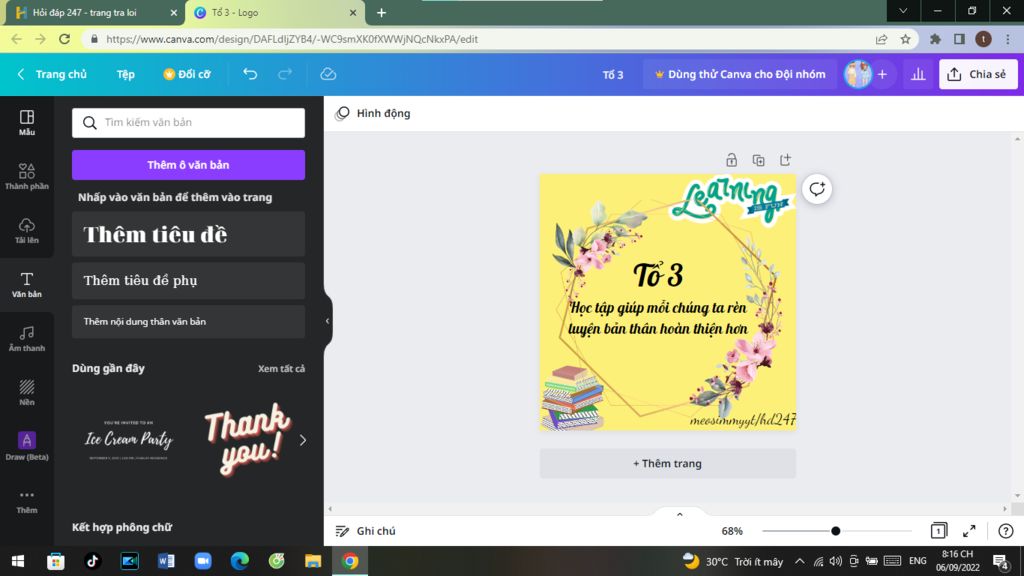The width and height of the screenshot is (1024, 576).
Task: Click the 68% zoom value
Action: point(732,531)
